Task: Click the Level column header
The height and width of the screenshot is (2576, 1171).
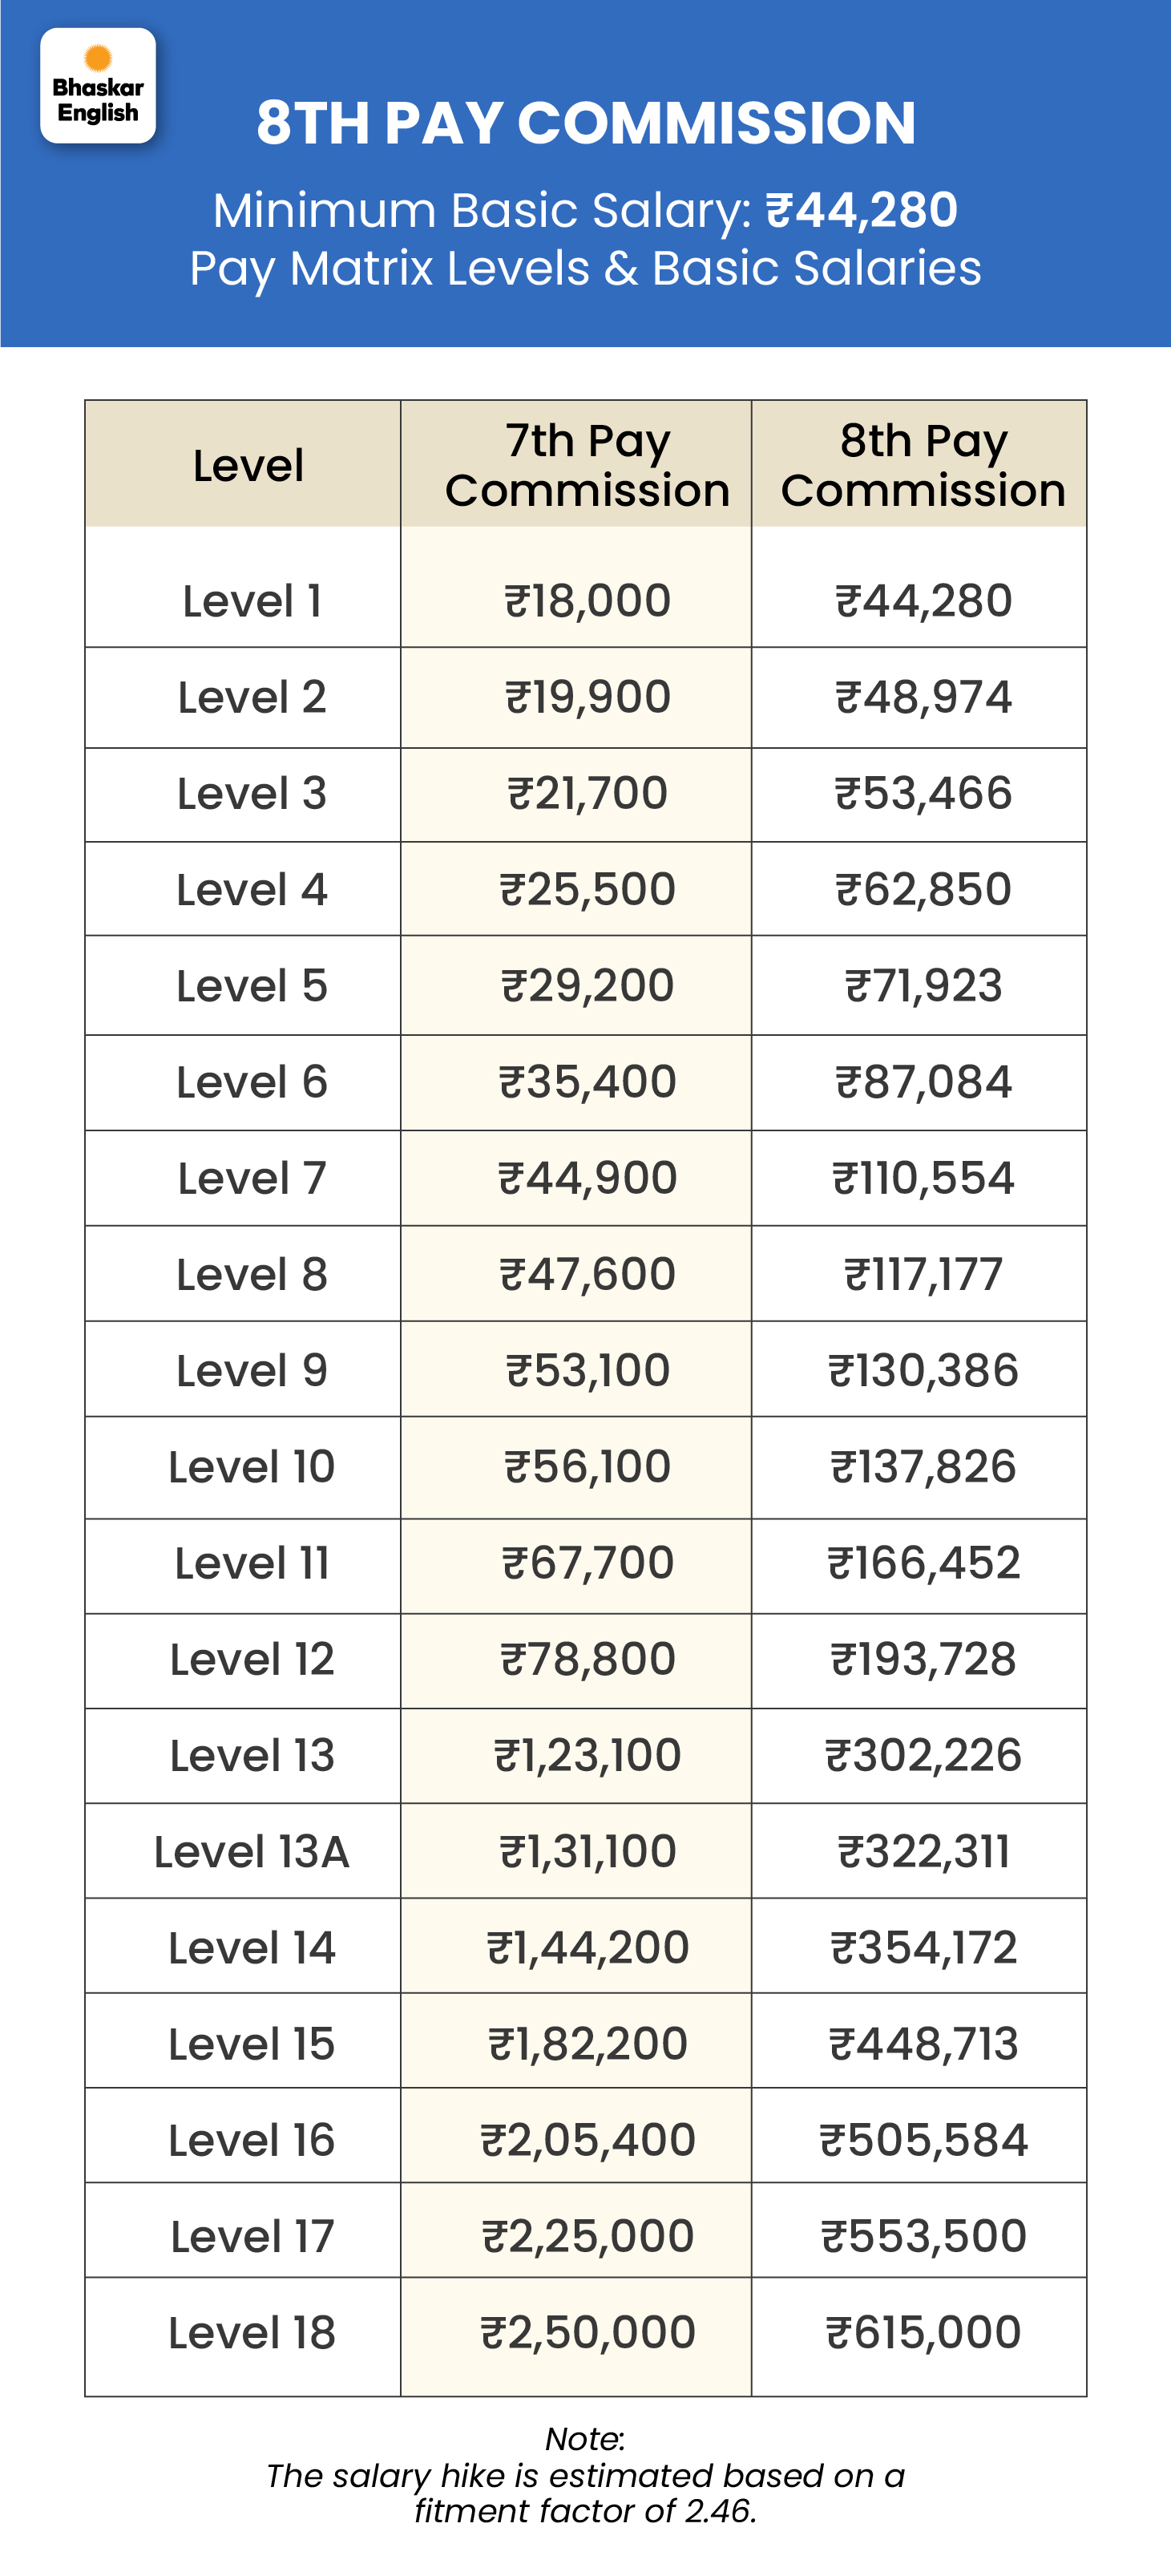Action: tap(248, 465)
